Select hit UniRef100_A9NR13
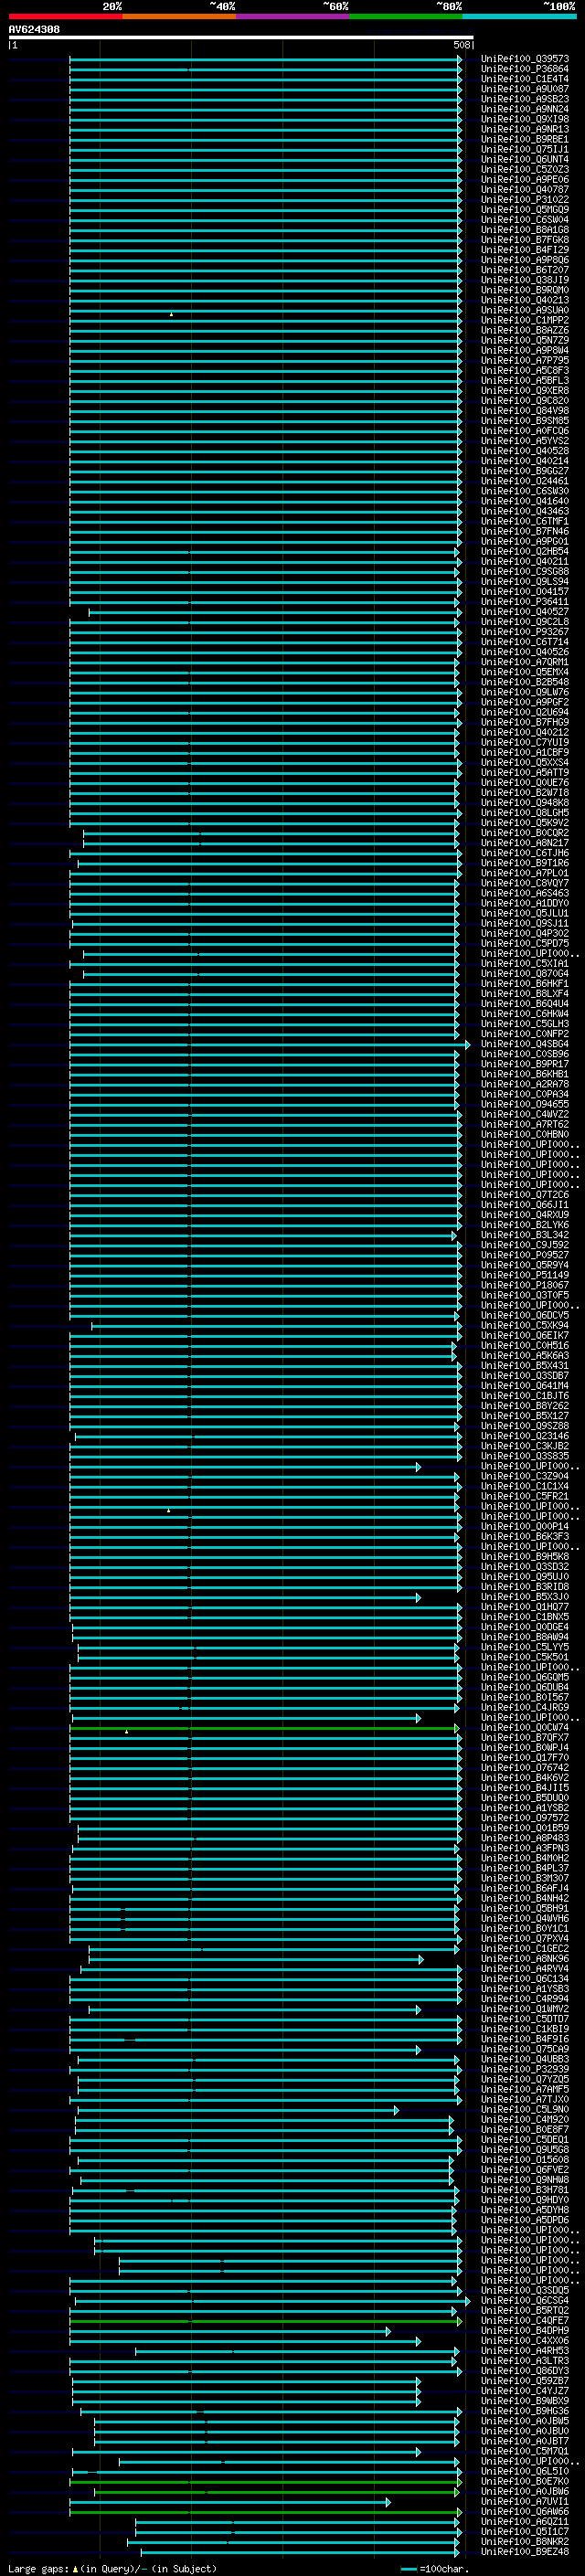 click(x=525, y=129)
